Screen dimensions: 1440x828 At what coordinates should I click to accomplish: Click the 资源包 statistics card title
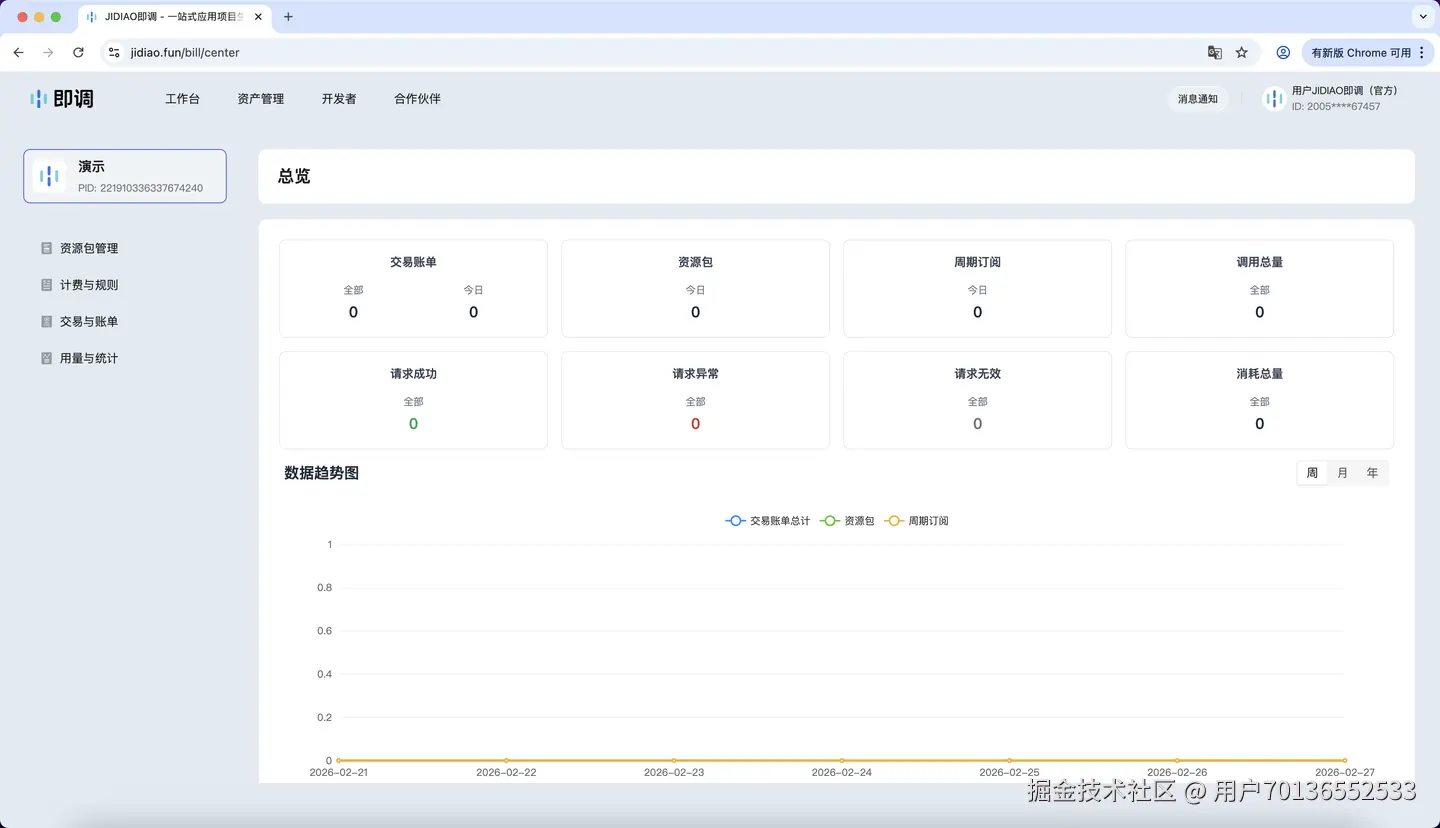(695, 262)
